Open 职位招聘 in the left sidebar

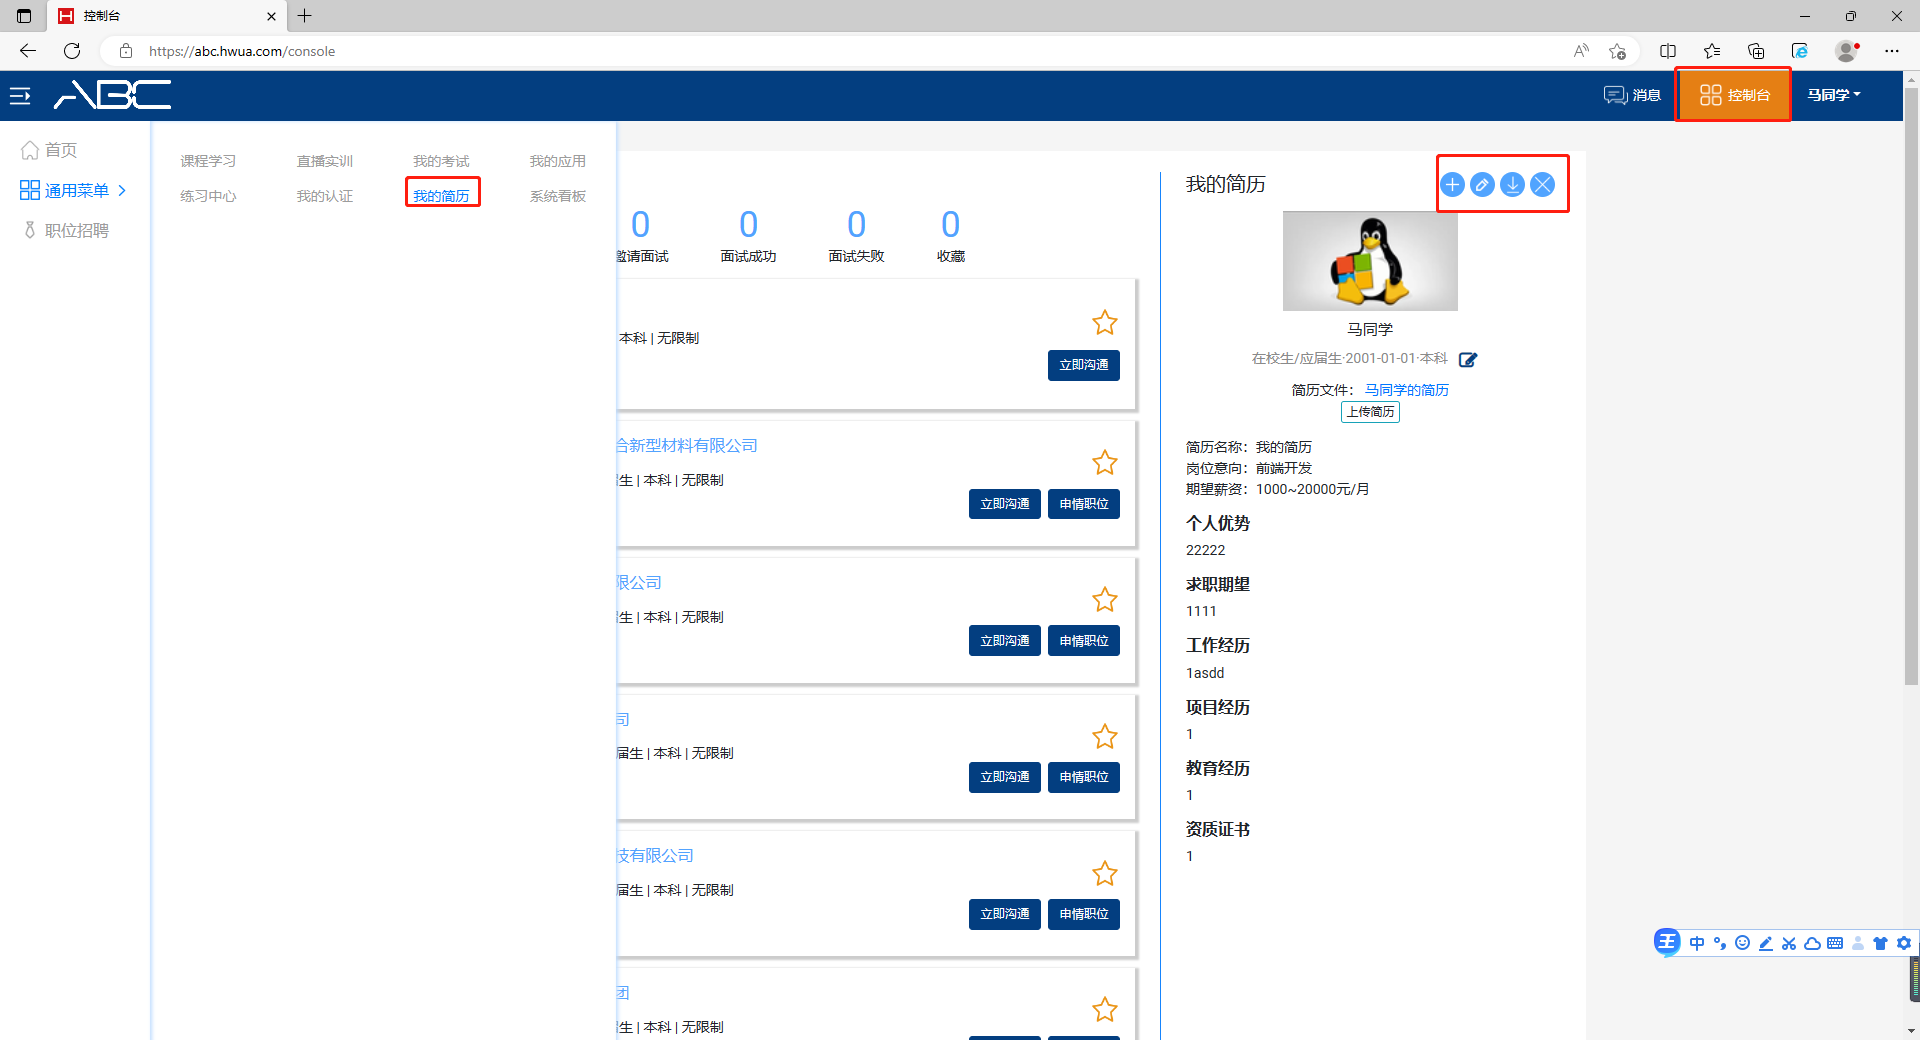click(66, 230)
